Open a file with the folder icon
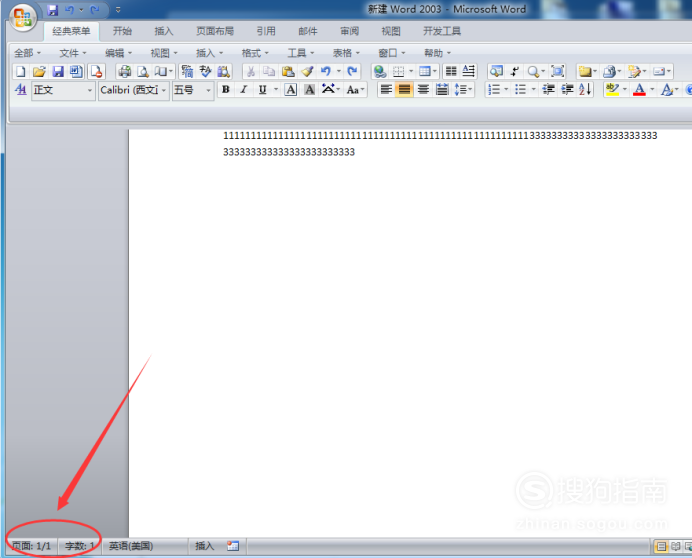 (39, 71)
